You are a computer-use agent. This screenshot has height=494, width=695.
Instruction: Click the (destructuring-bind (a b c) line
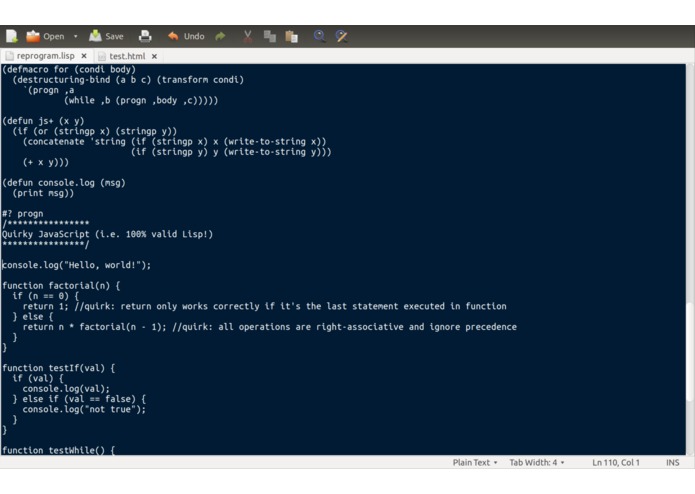point(128,80)
